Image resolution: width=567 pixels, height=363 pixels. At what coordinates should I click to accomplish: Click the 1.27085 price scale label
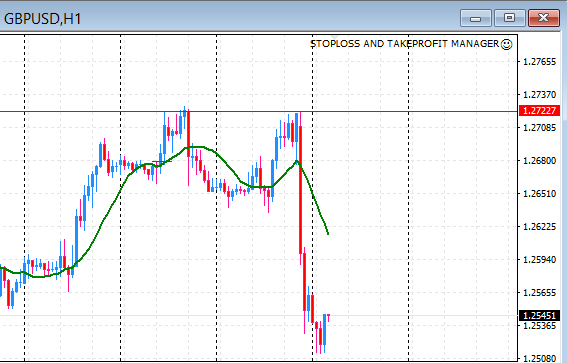pos(539,128)
